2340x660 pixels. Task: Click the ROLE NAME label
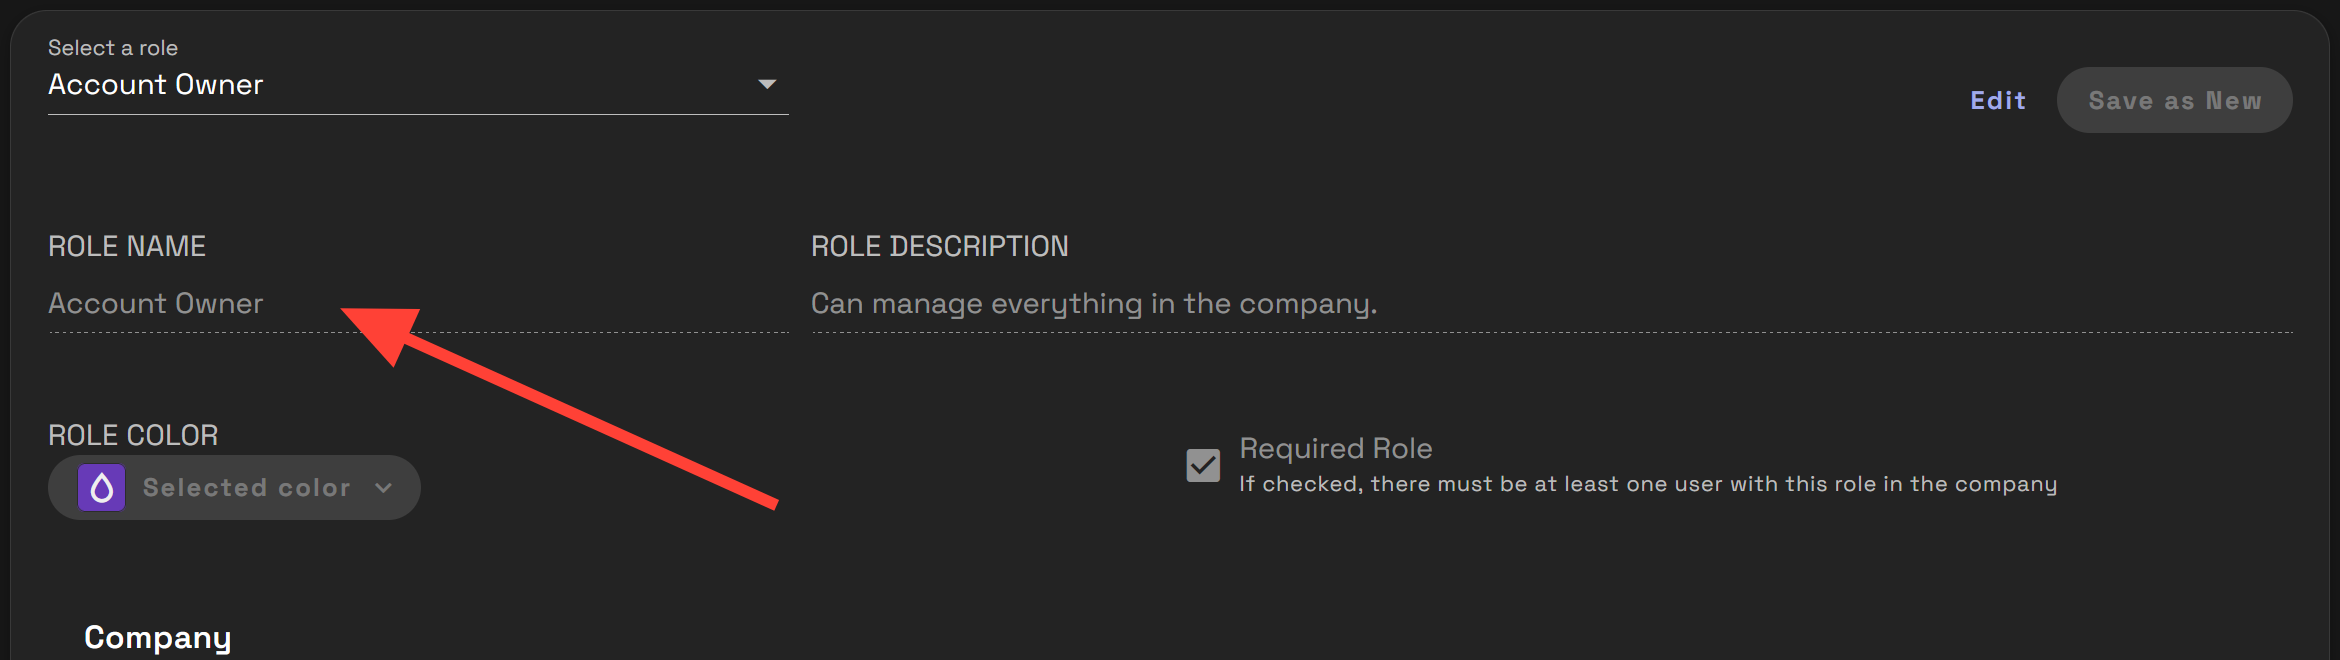point(127,247)
